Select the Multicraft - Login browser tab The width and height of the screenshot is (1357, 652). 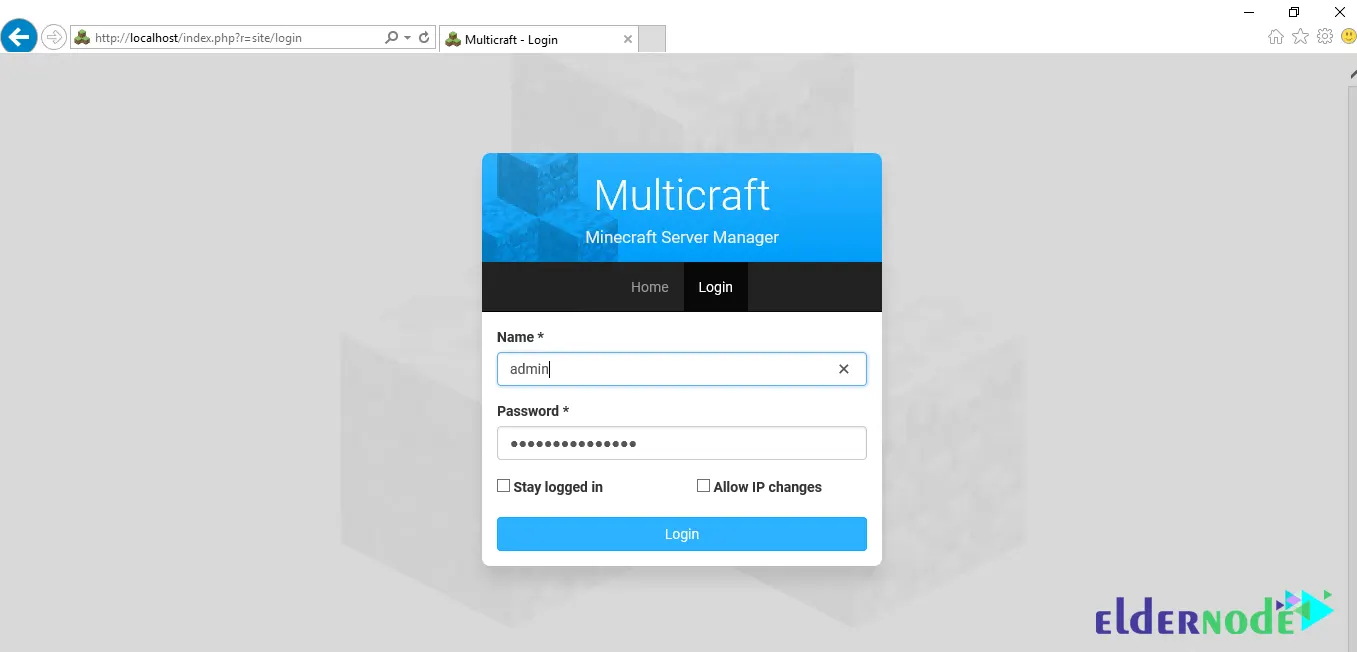tap(538, 39)
